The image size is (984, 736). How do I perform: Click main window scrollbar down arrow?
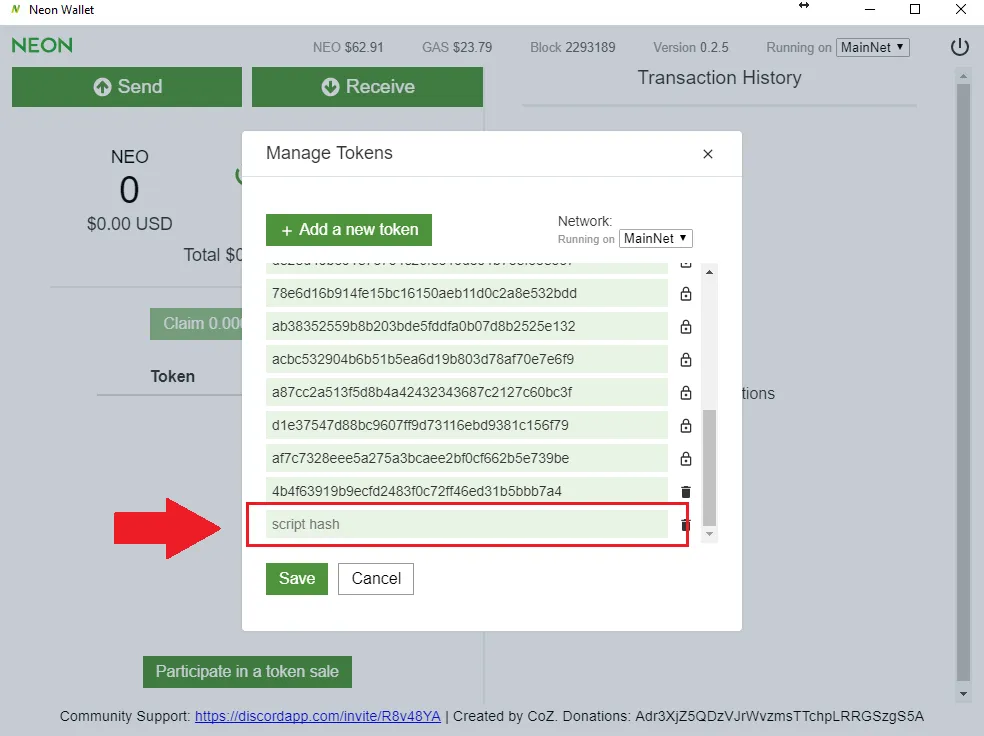pos(963,694)
